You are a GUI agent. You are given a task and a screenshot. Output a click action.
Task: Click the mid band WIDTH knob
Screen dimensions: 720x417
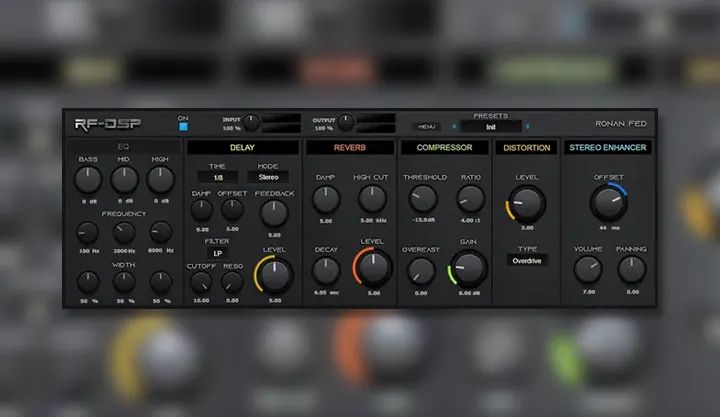[124, 282]
